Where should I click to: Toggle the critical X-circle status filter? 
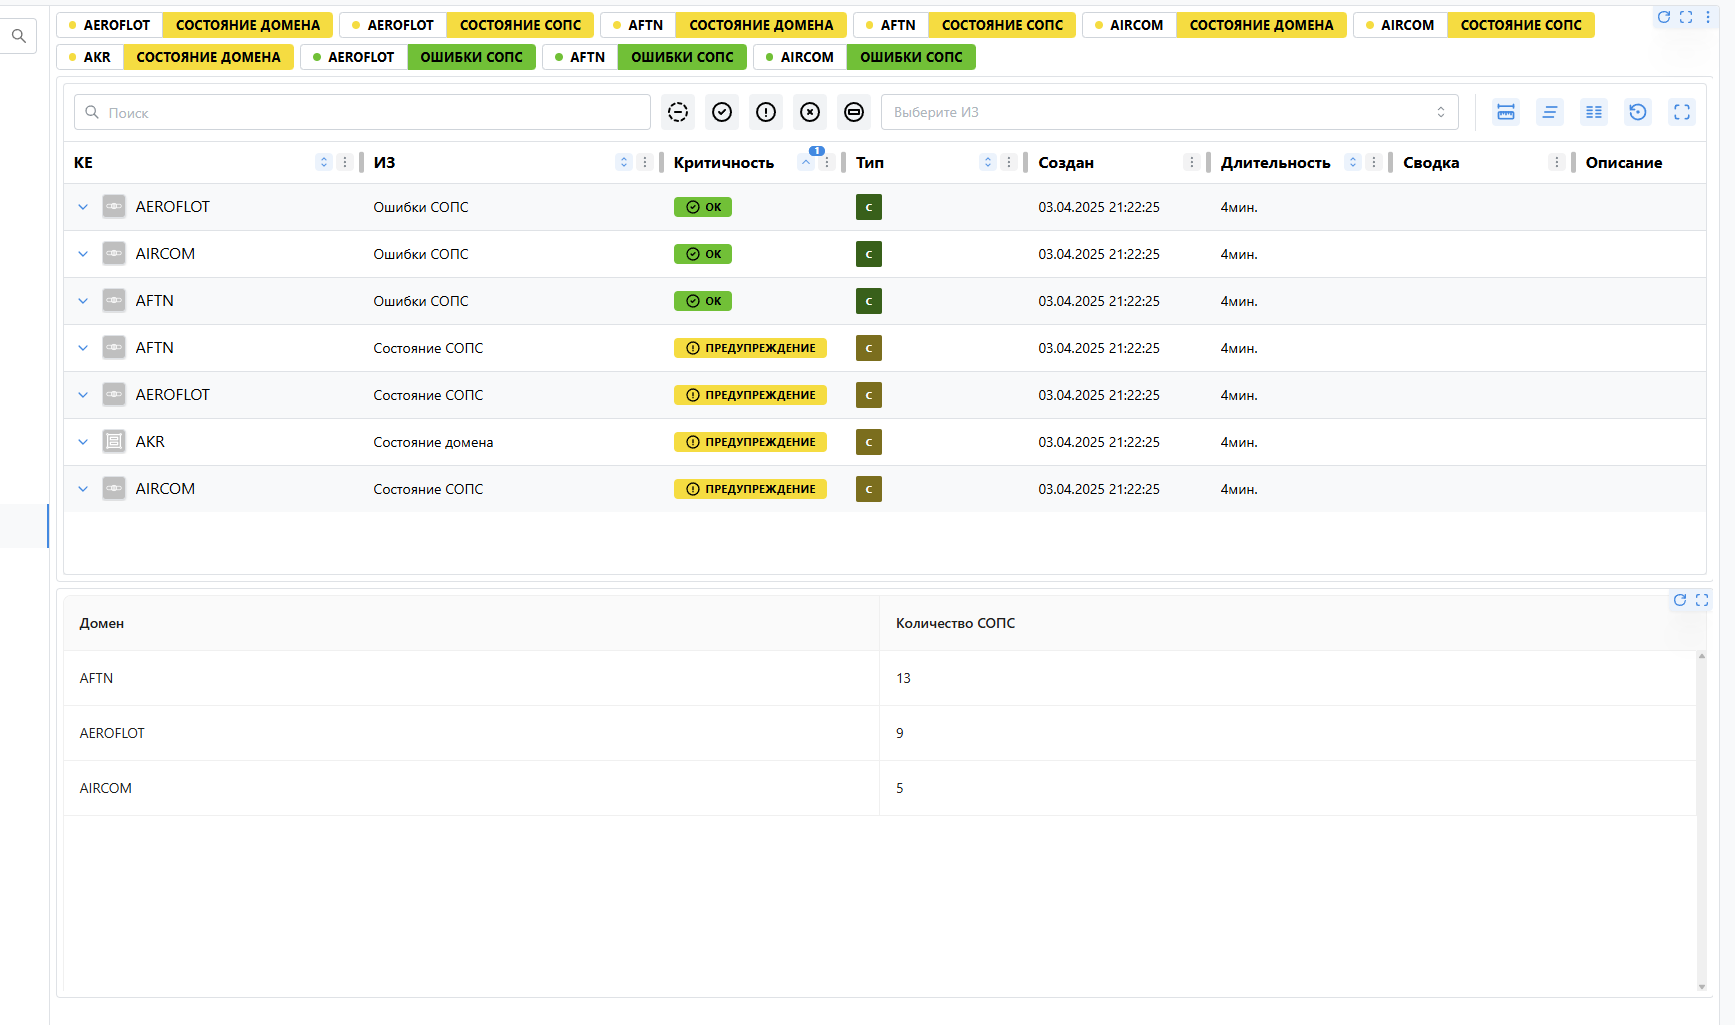[x=810, y=112]
